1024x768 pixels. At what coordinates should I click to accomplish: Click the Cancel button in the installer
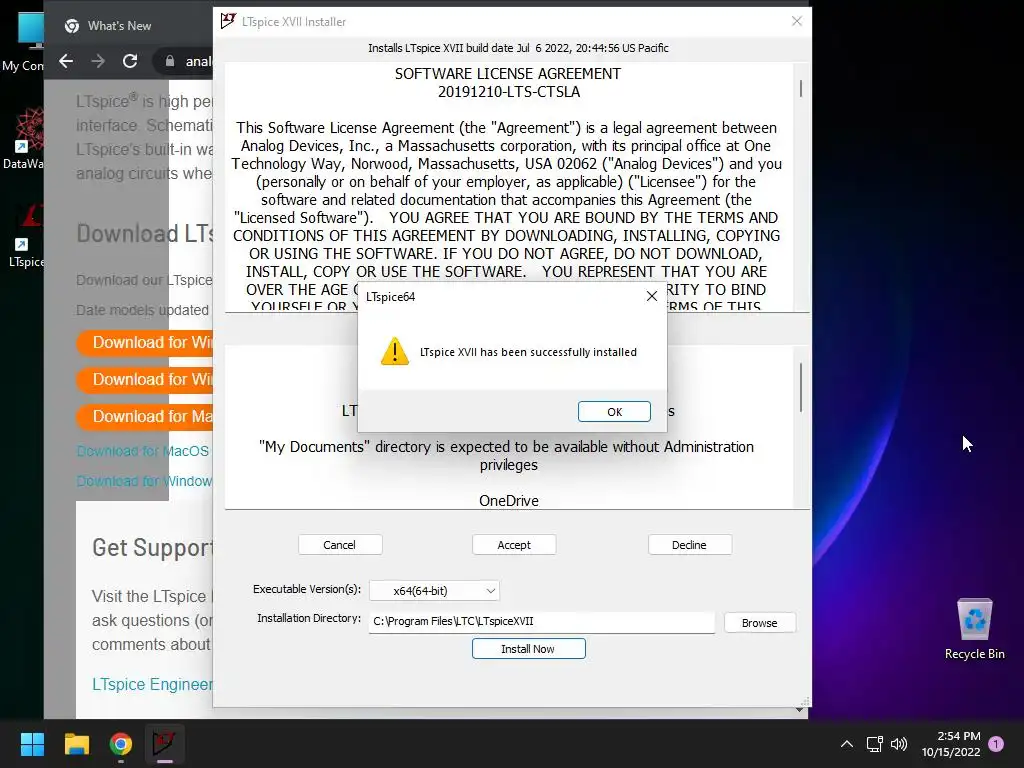tap(340, 545)
